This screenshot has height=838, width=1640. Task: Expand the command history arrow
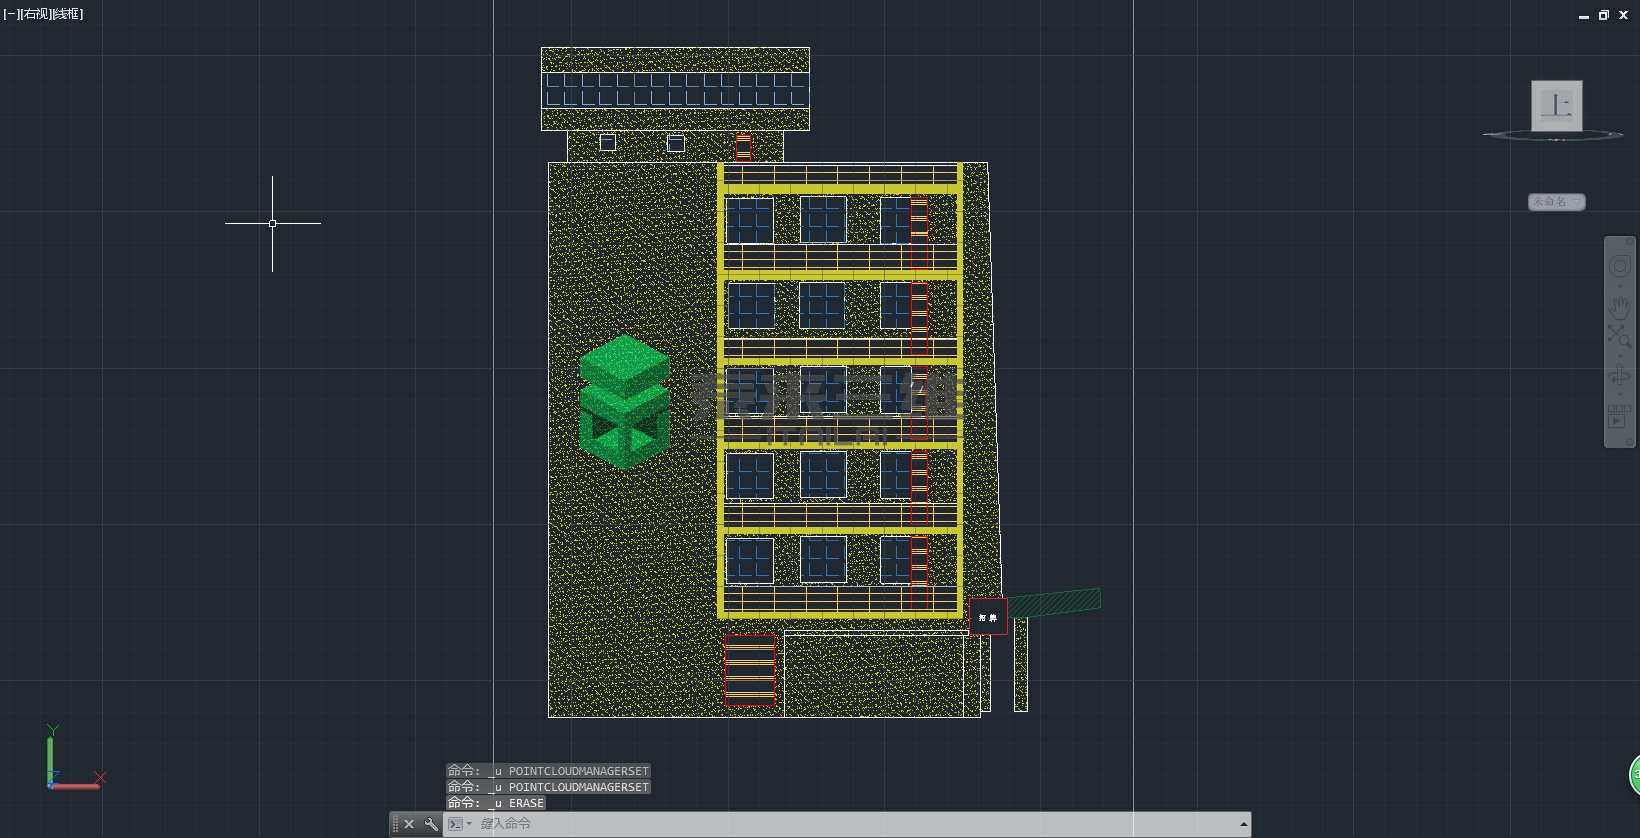pyautogui.click(x=1243, y=824)
